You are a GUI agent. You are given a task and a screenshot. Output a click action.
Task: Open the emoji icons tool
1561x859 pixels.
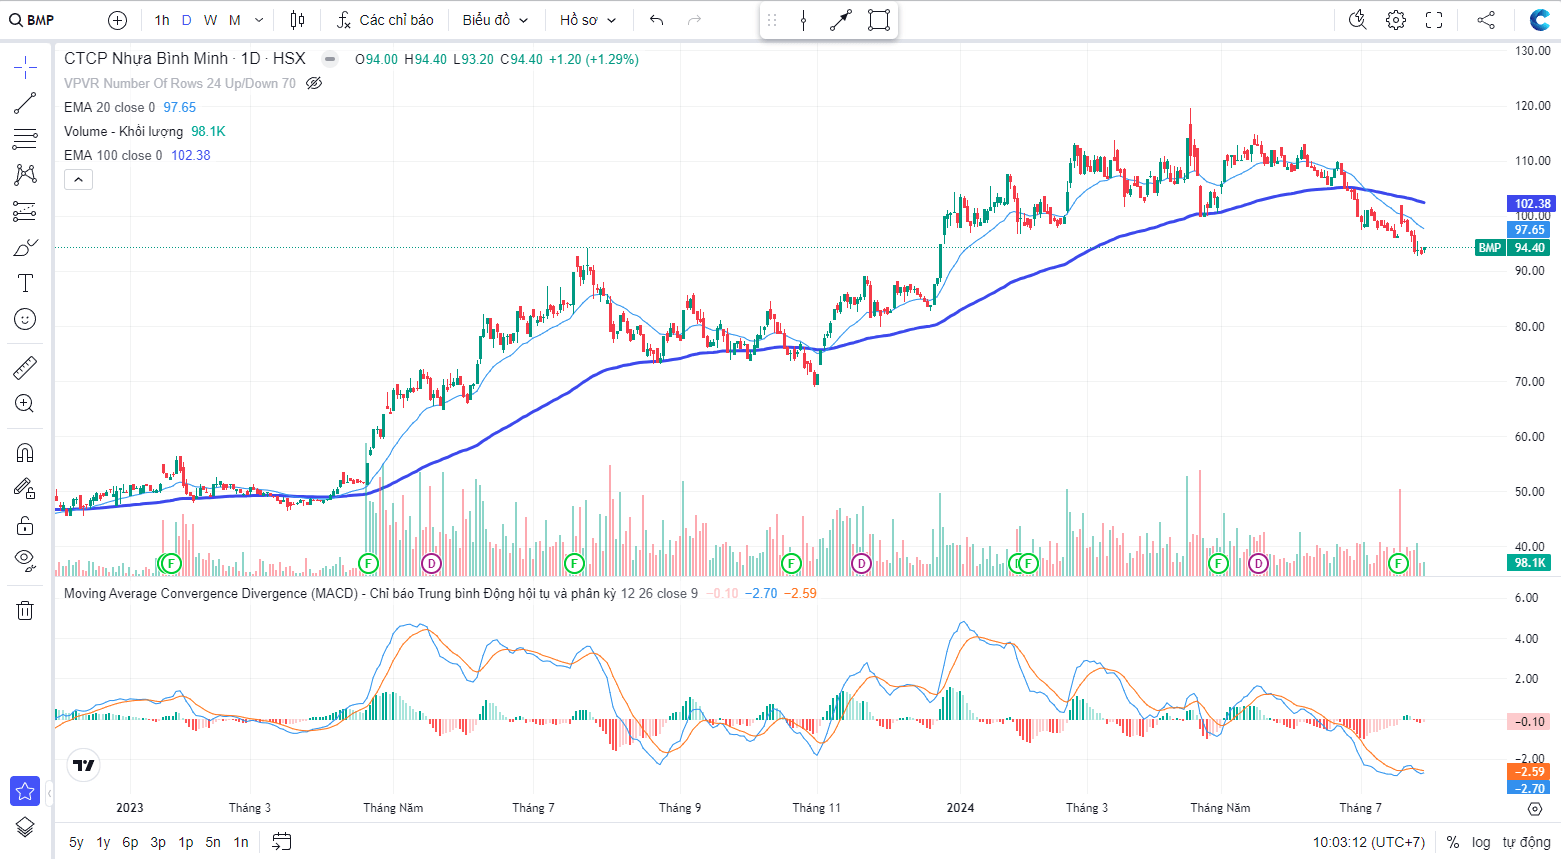(x=25, y=319)
